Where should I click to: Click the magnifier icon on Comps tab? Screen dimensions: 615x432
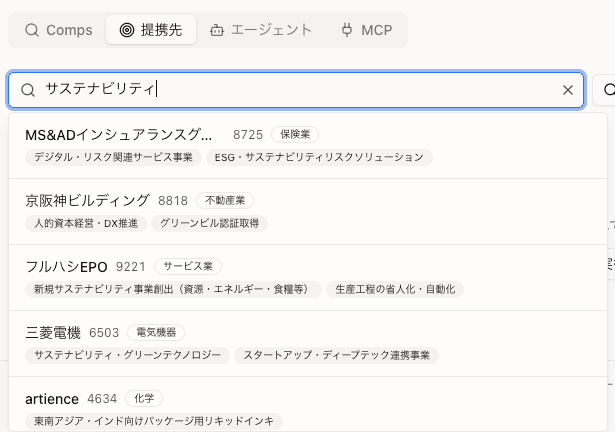[x=31, y=30]
